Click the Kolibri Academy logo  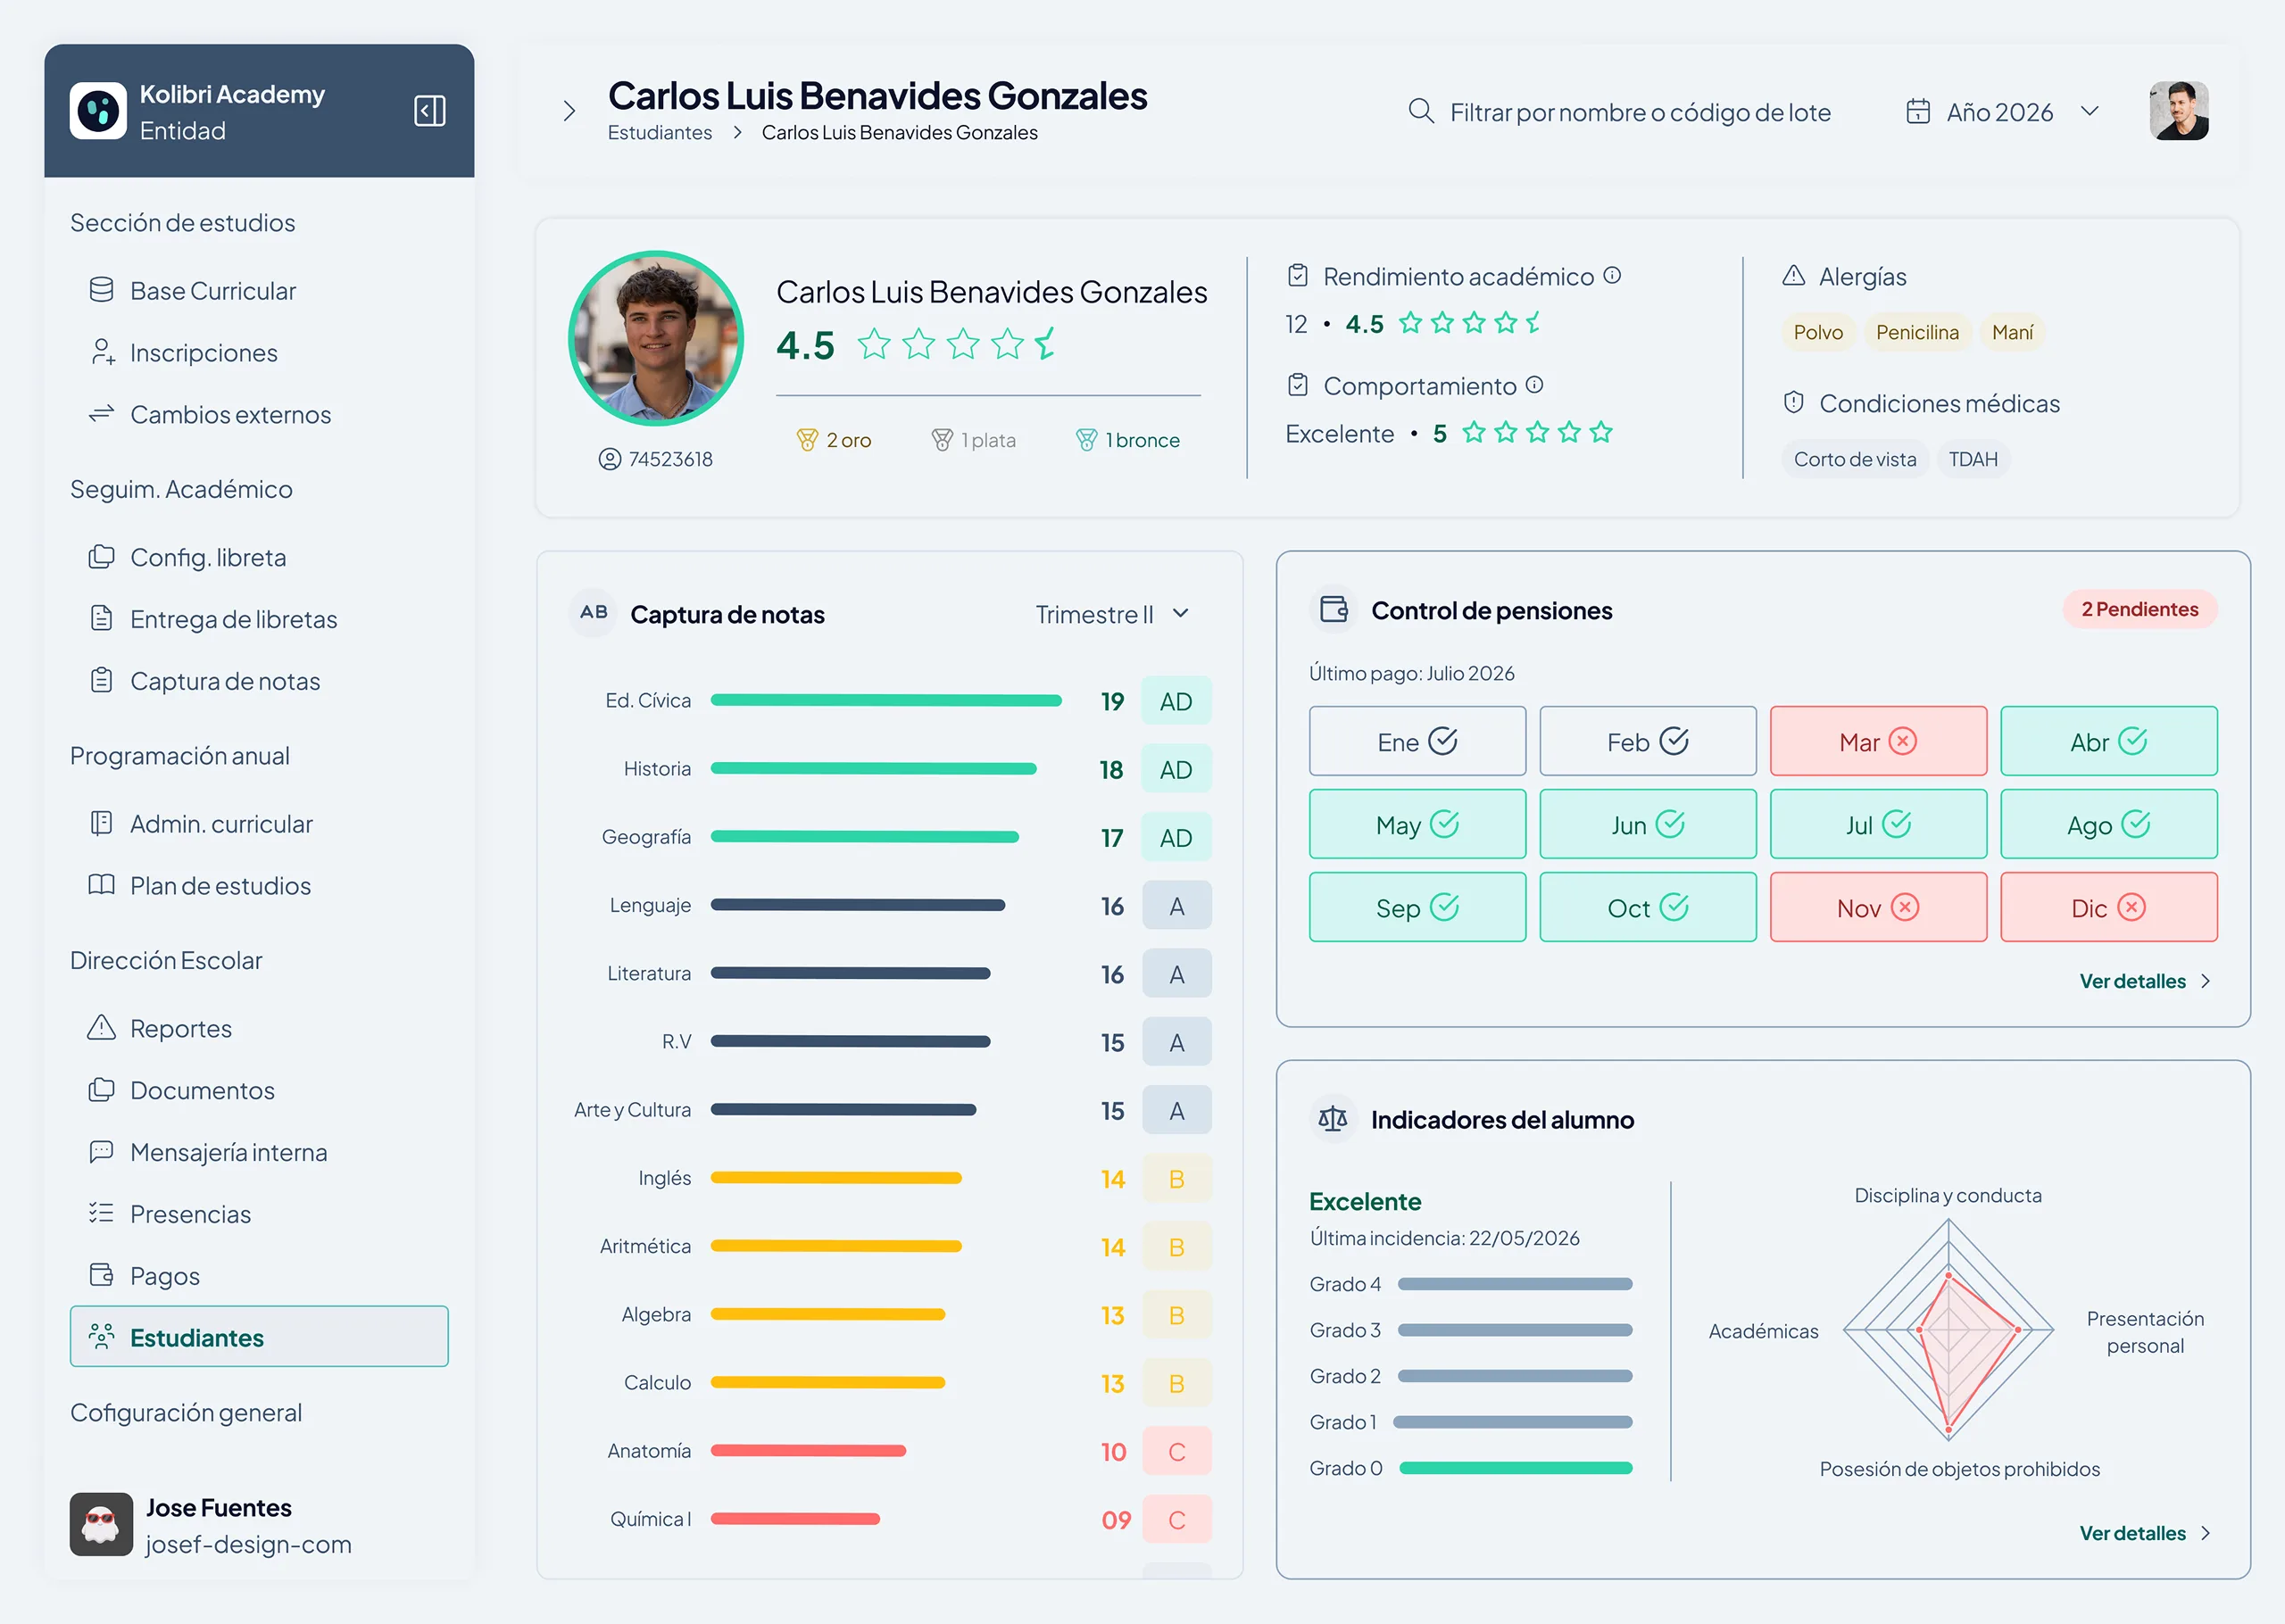point(98,111)
